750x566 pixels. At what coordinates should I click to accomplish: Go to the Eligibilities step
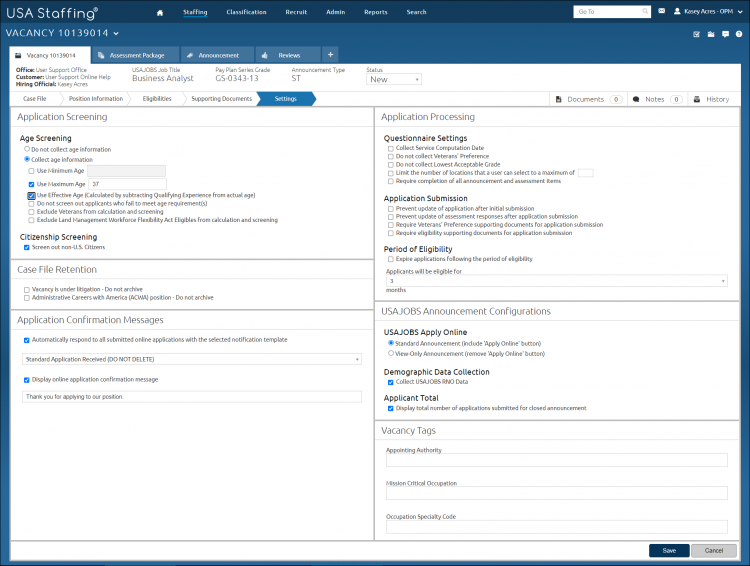(157, 99)
